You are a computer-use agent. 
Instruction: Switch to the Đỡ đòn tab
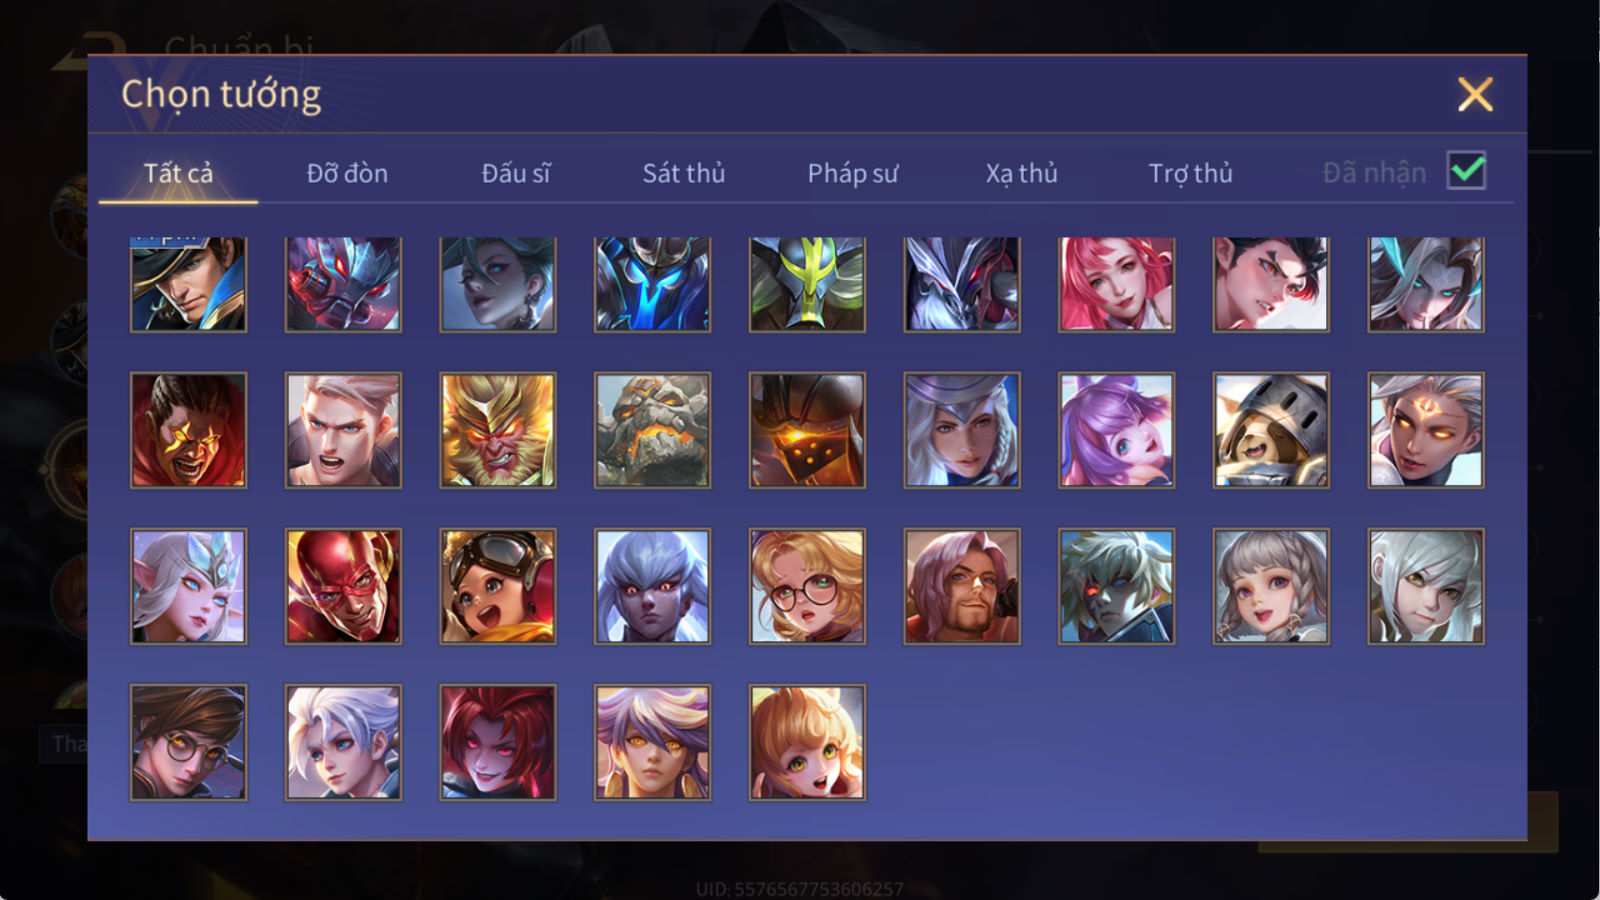pos(347,173)
